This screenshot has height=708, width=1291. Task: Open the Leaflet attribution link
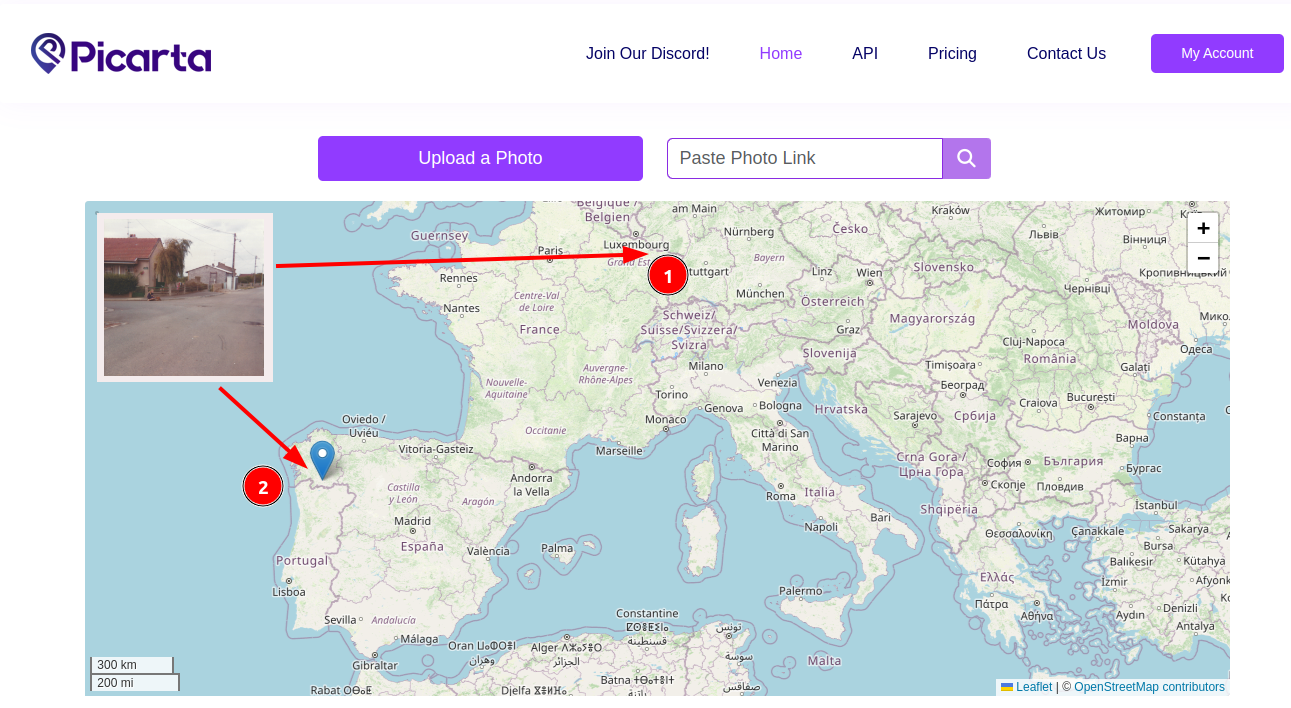pyautogui.click(x=1034, y=687)
